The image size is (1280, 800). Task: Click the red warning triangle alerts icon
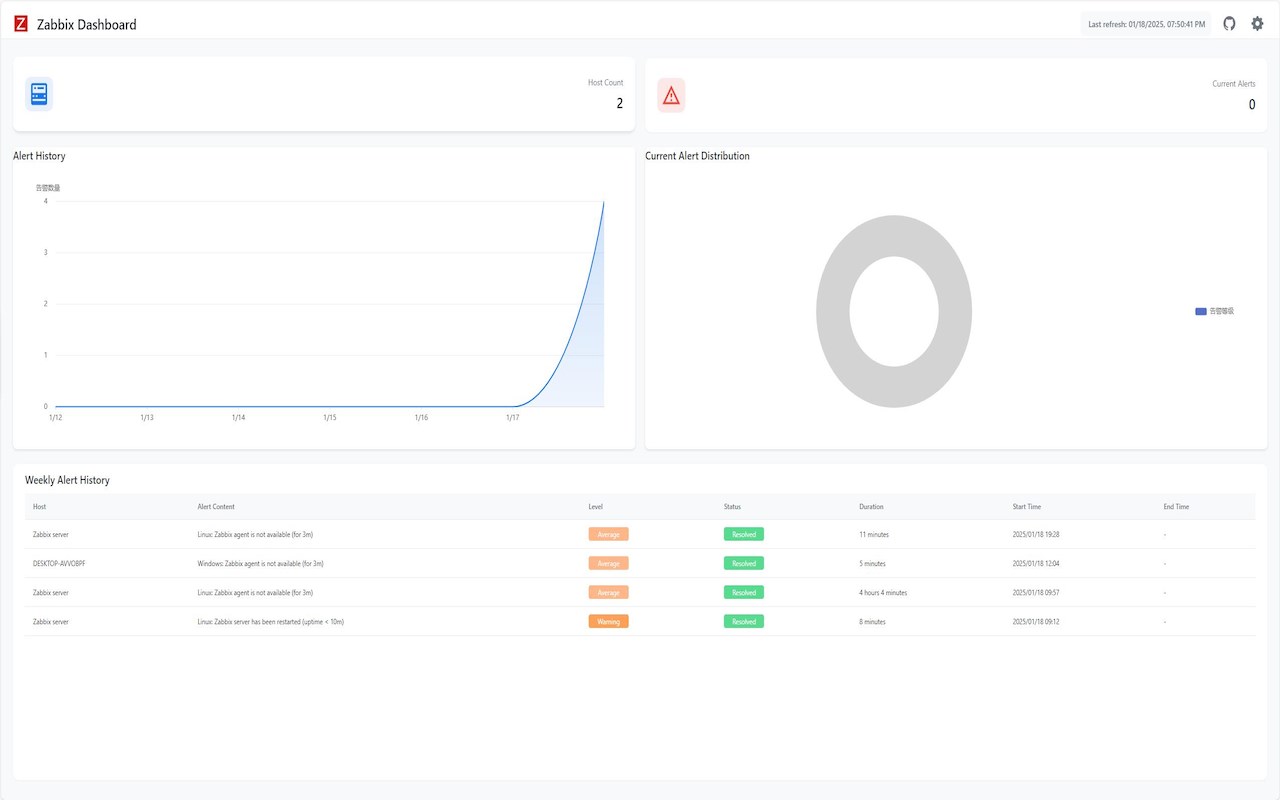tap(671, 95)
